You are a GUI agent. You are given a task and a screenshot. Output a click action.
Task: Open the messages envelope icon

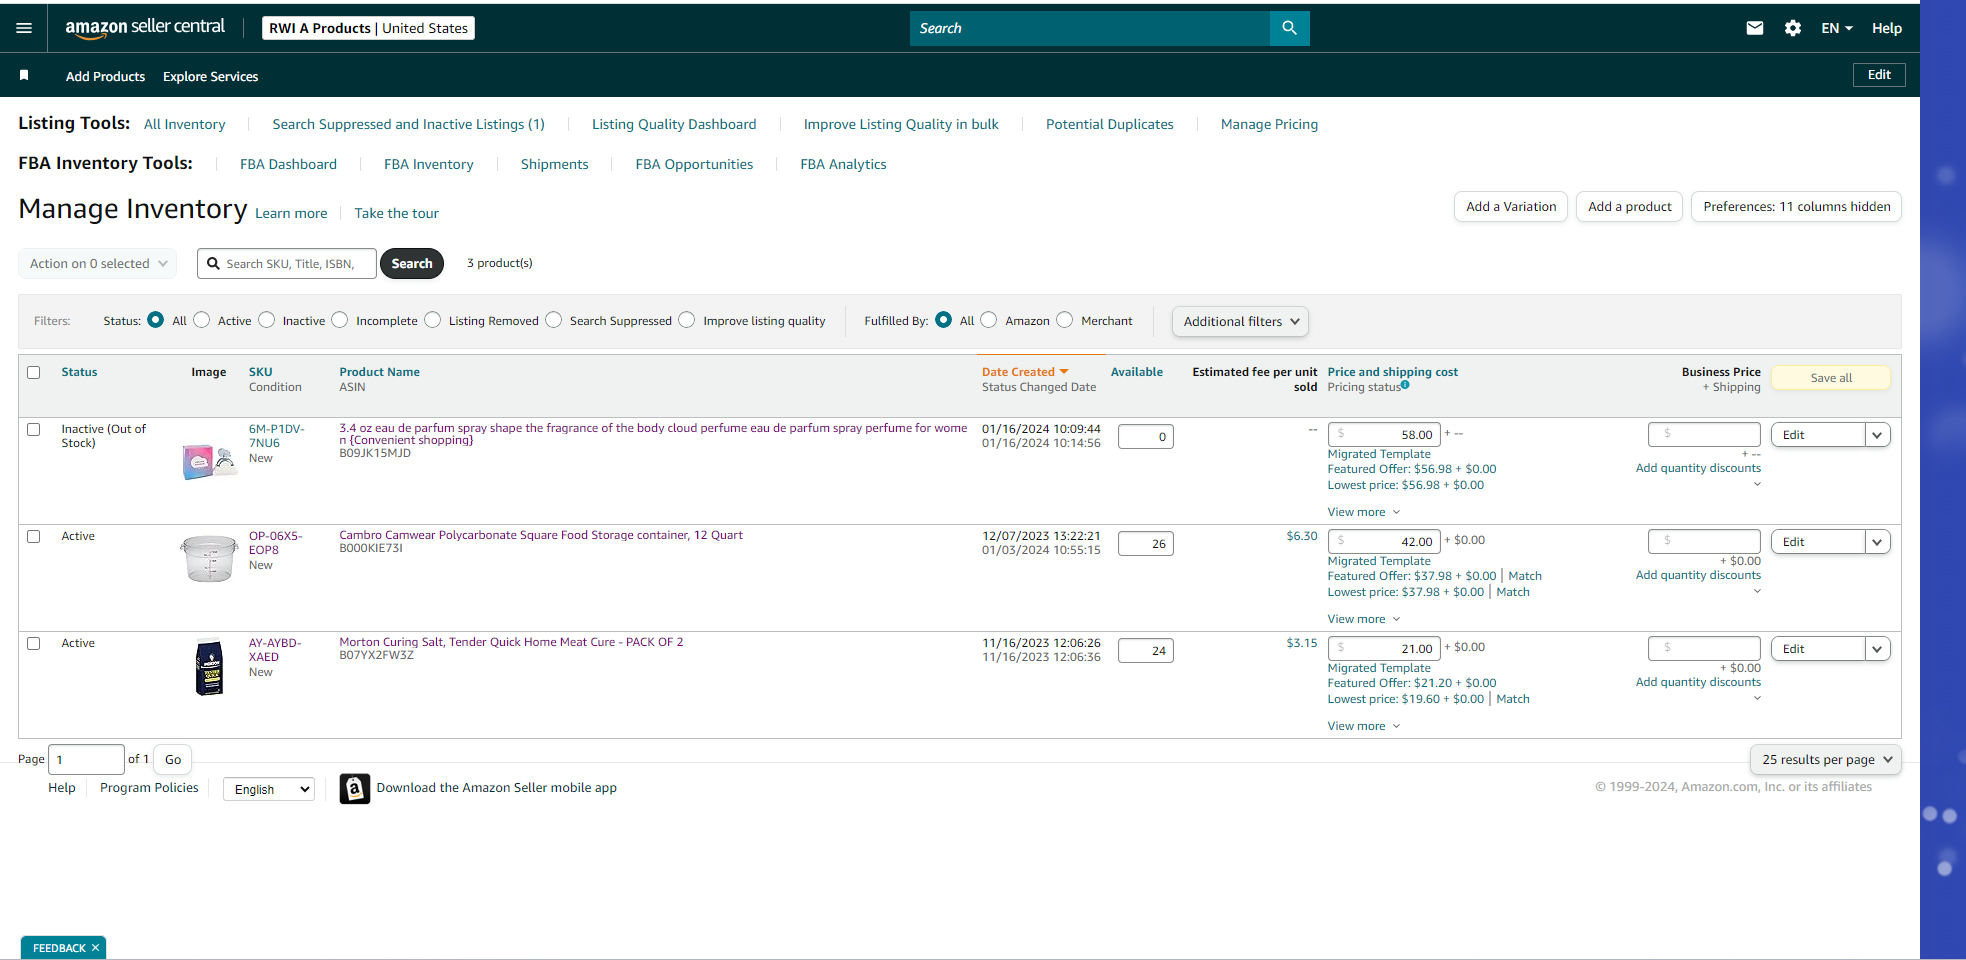point(1754,28)
